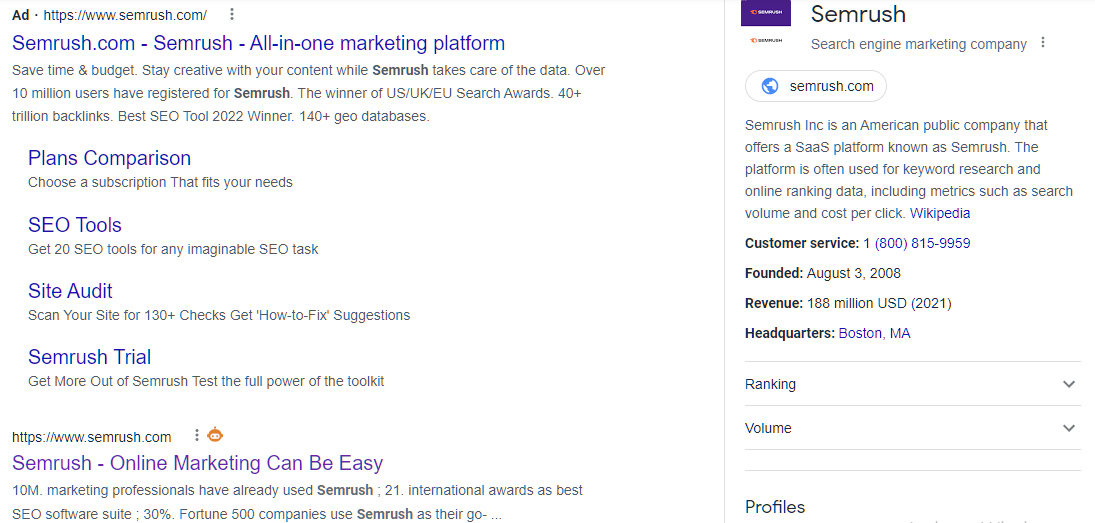This screenshot has width=1095, height=523.
Task: Expand the Volume section
Action: tap(913, 428)
